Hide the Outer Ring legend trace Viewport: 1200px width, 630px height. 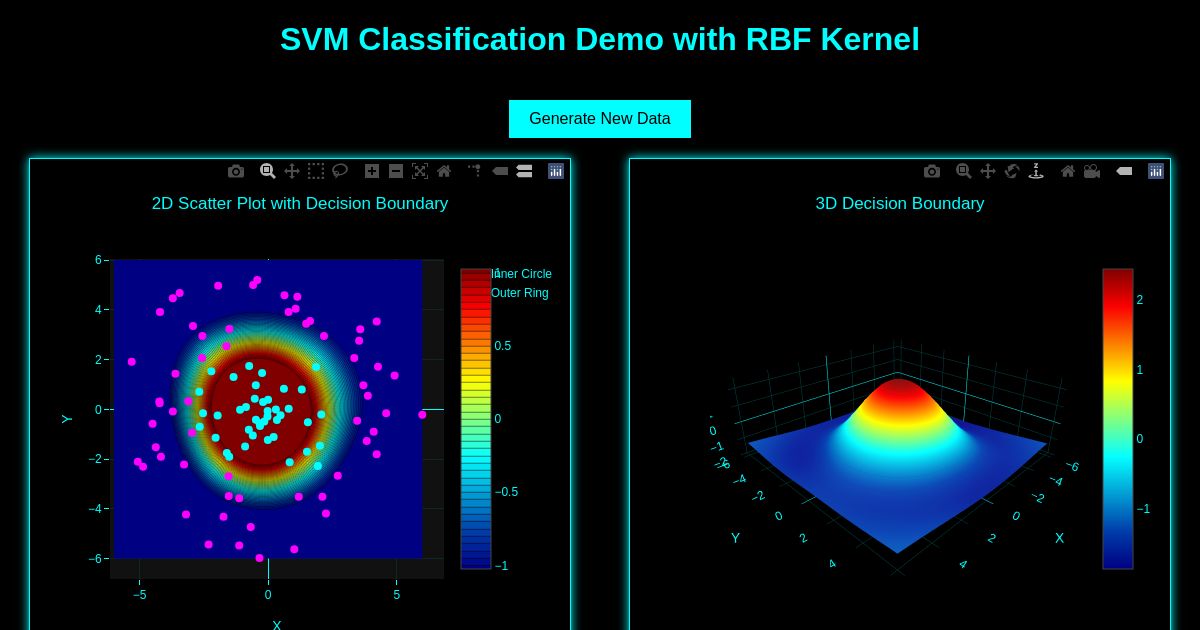[519, 293]
